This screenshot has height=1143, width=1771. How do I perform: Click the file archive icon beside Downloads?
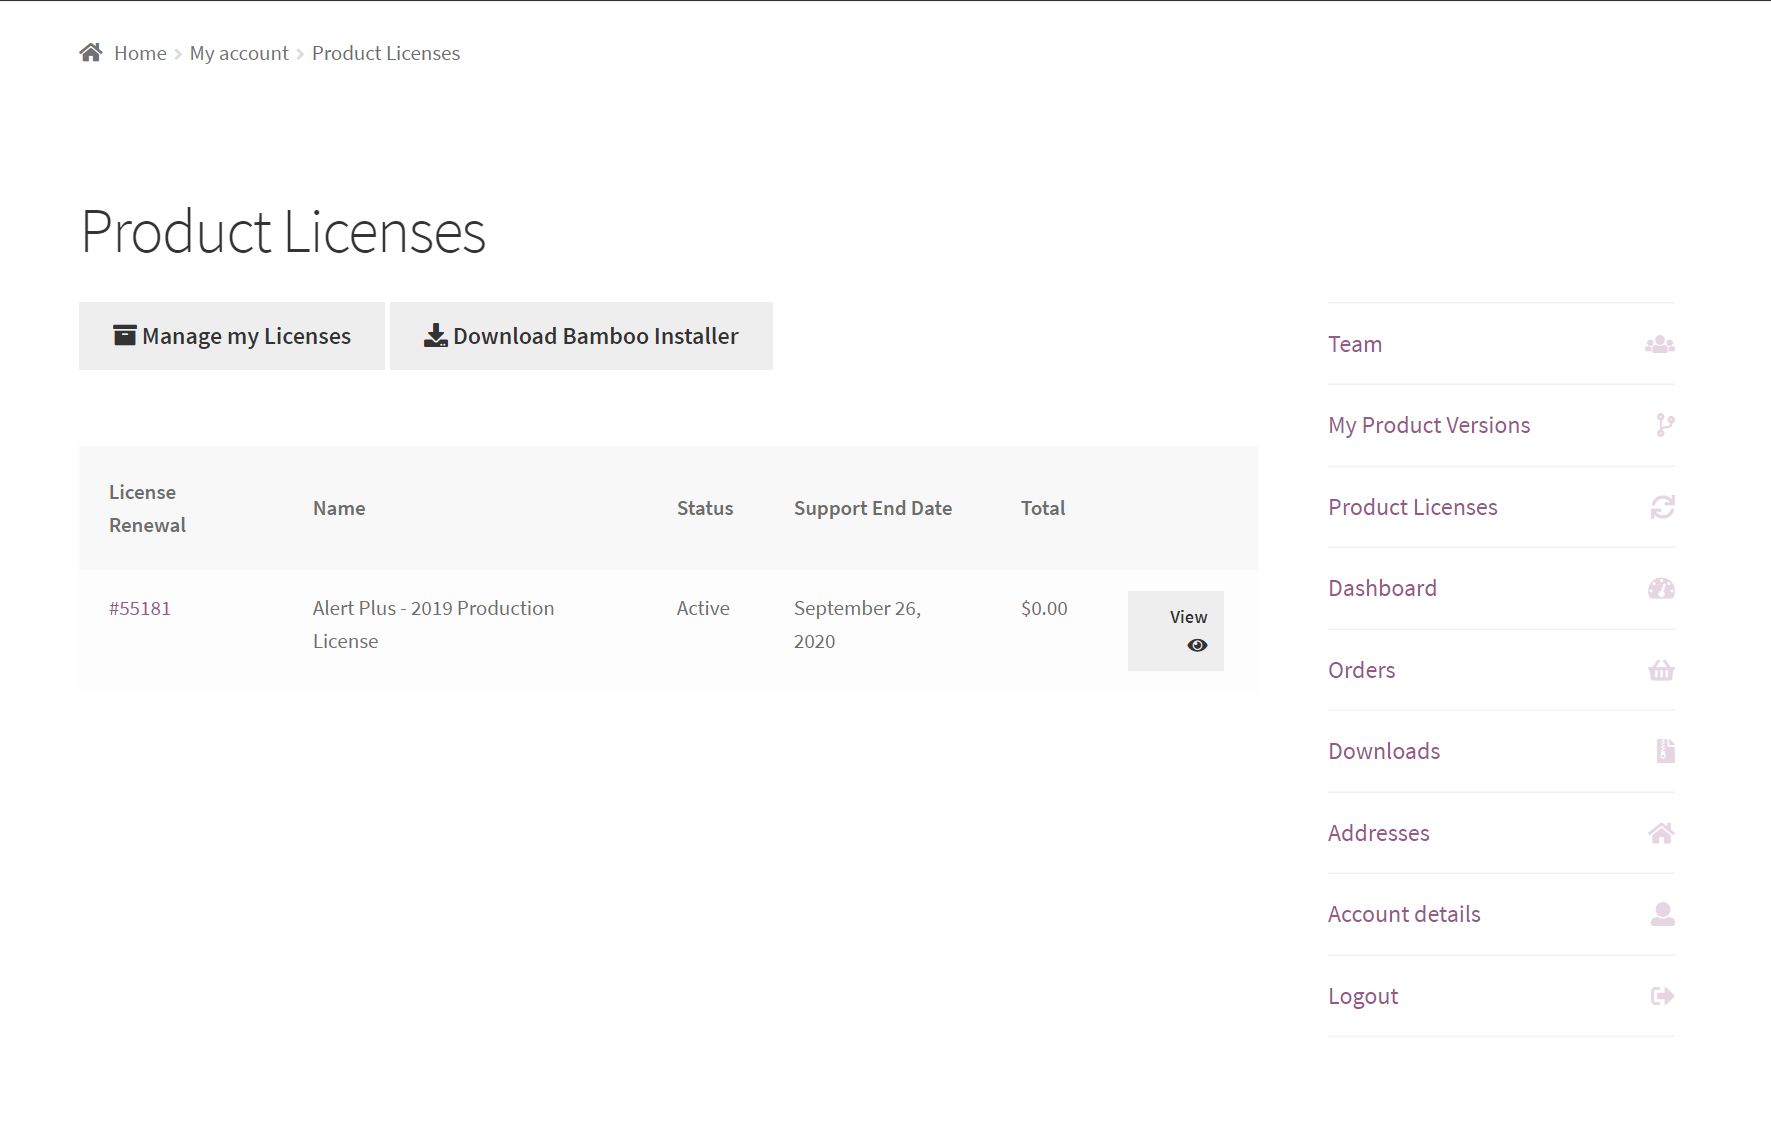(x=1666, y=751)
